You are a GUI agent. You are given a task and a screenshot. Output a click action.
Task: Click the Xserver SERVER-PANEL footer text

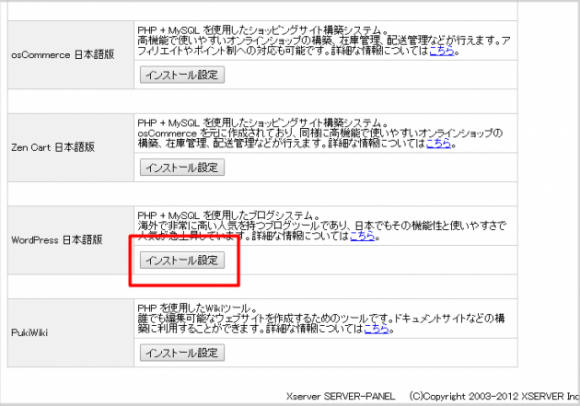(340, 396)
